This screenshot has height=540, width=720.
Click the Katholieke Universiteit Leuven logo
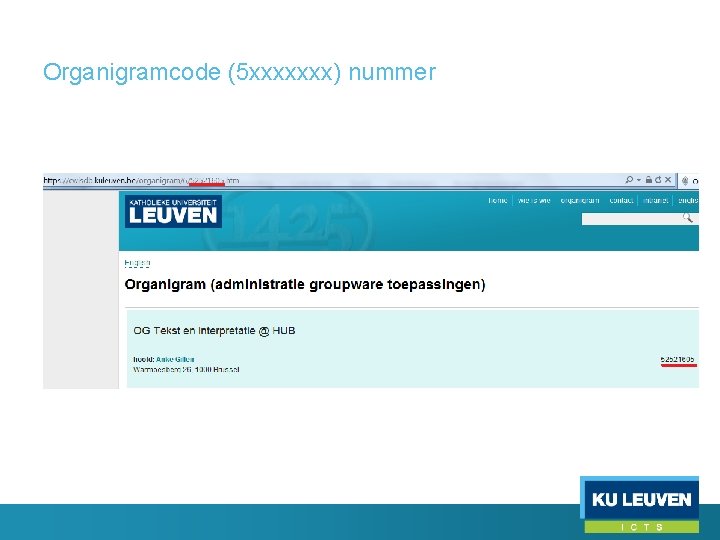point(173,211)
